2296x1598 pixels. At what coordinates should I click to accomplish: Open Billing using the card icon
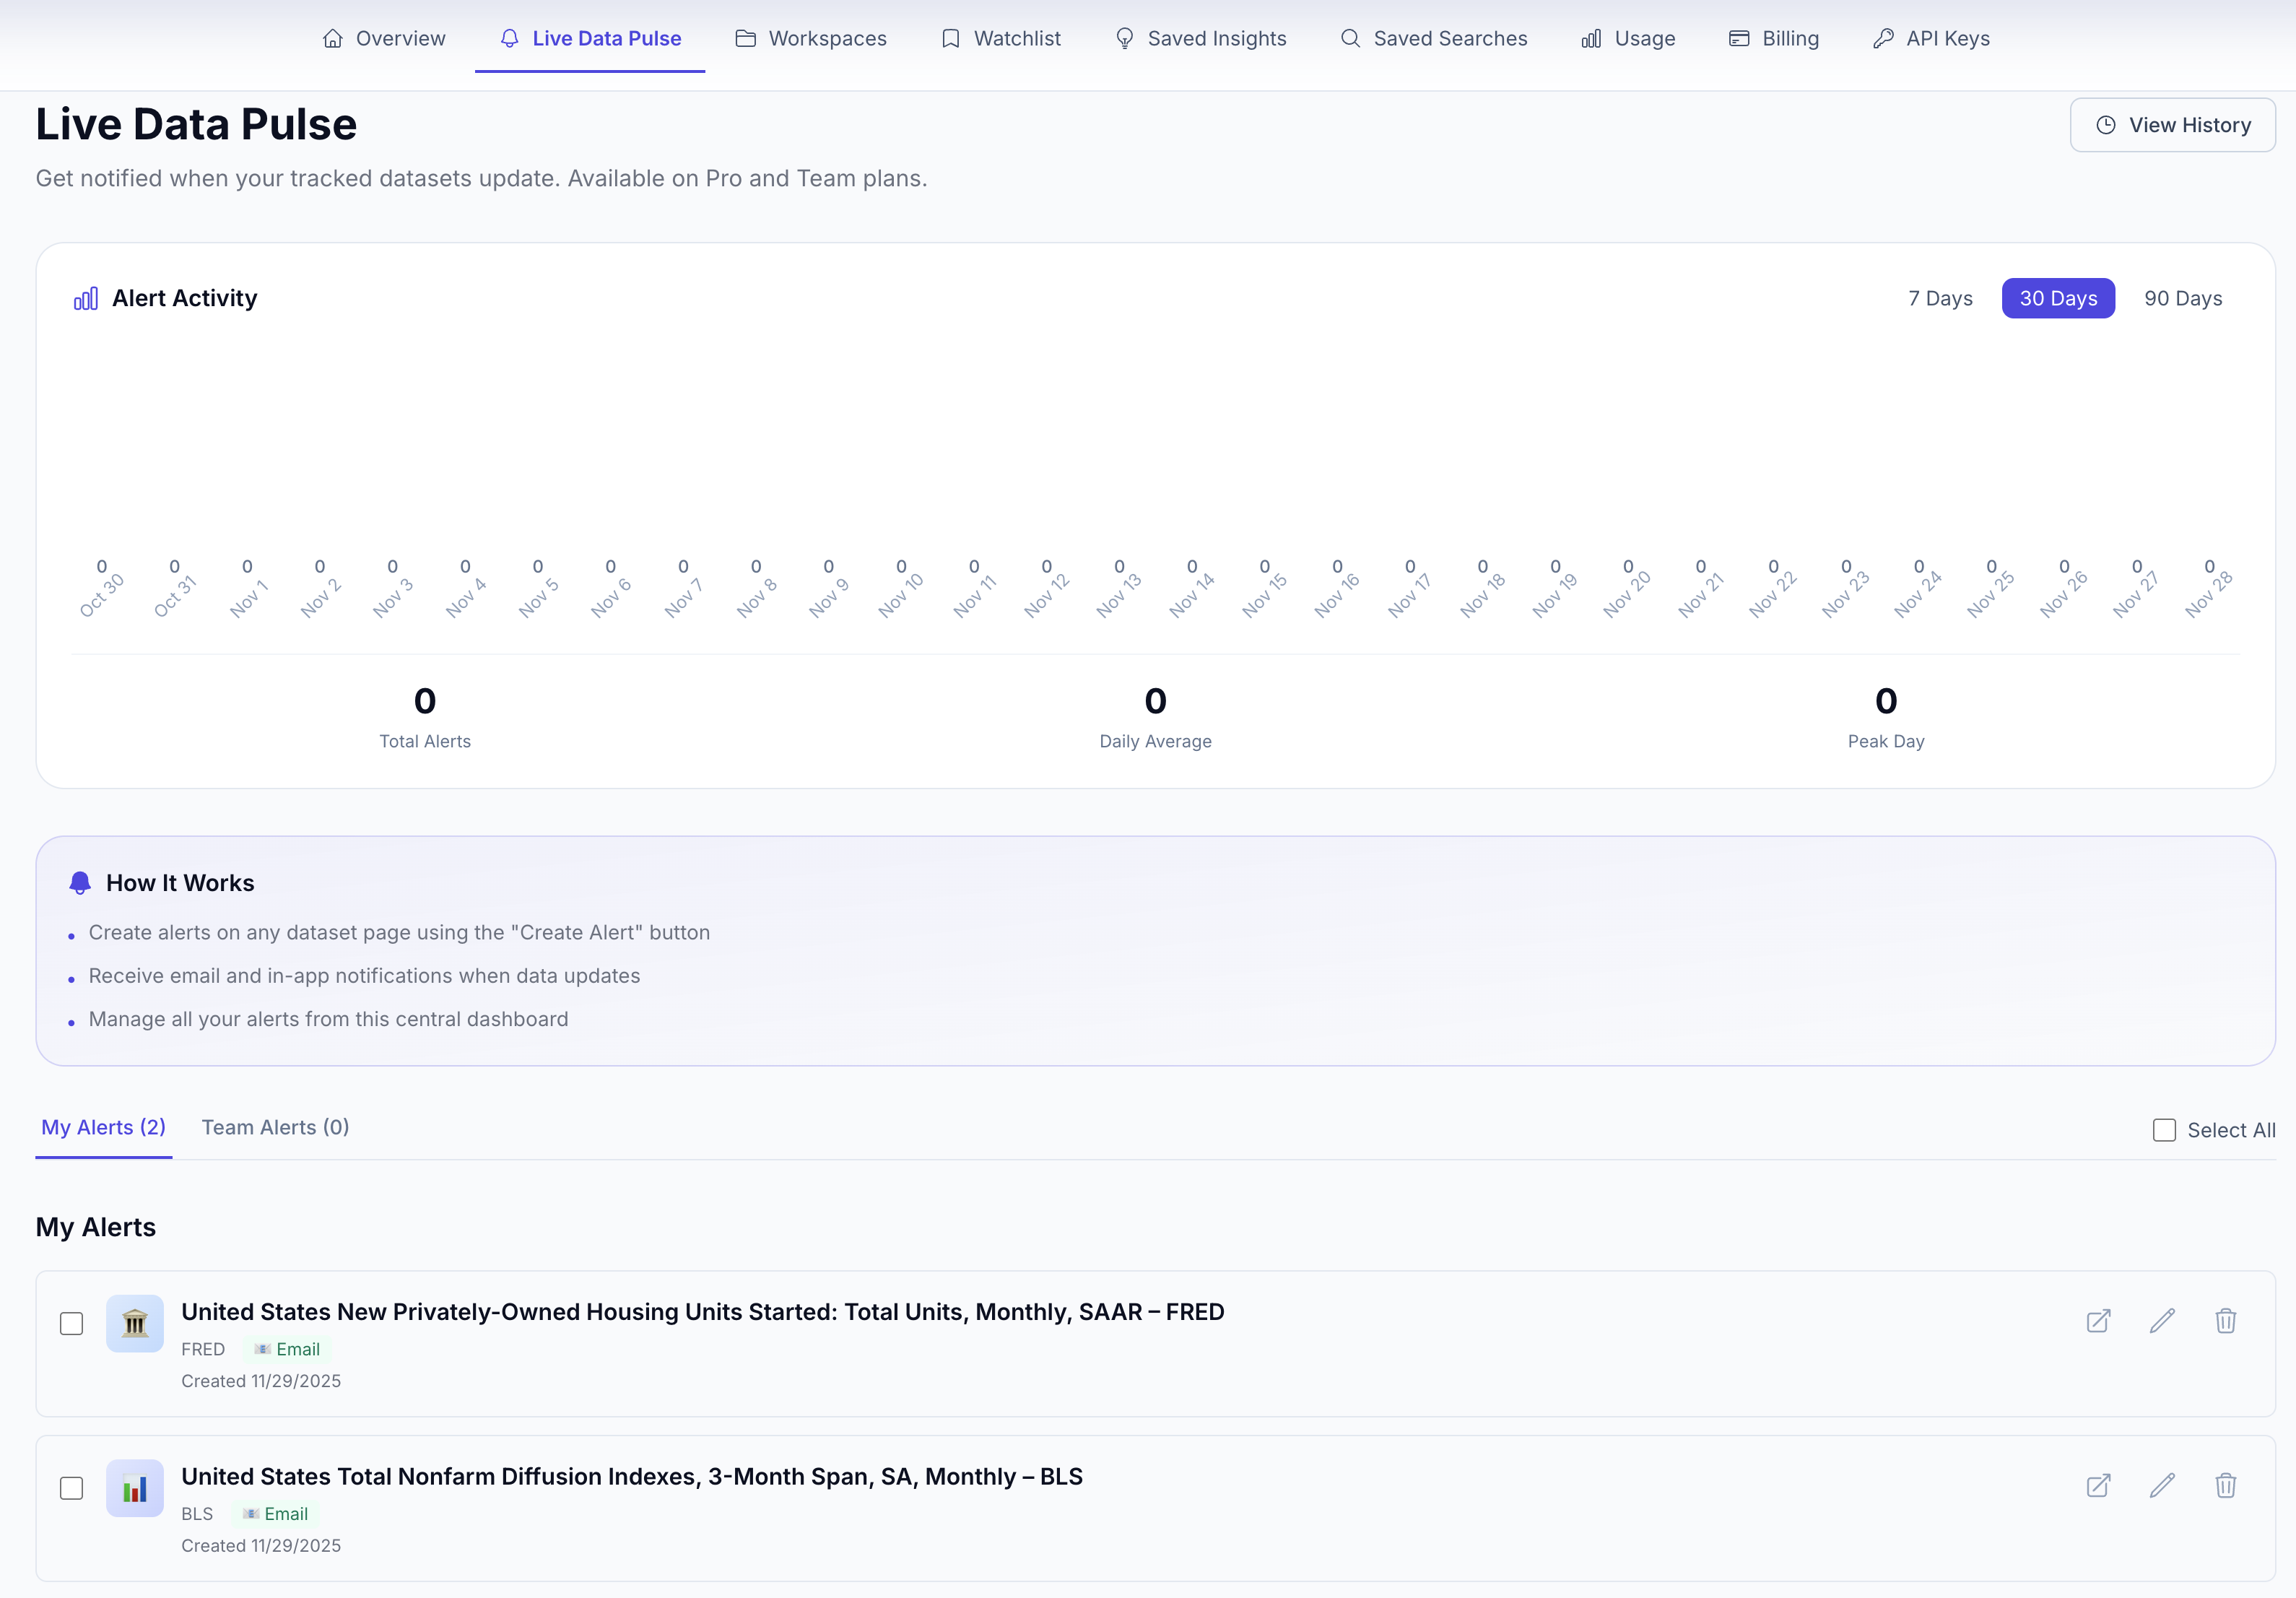(1739, 38)
